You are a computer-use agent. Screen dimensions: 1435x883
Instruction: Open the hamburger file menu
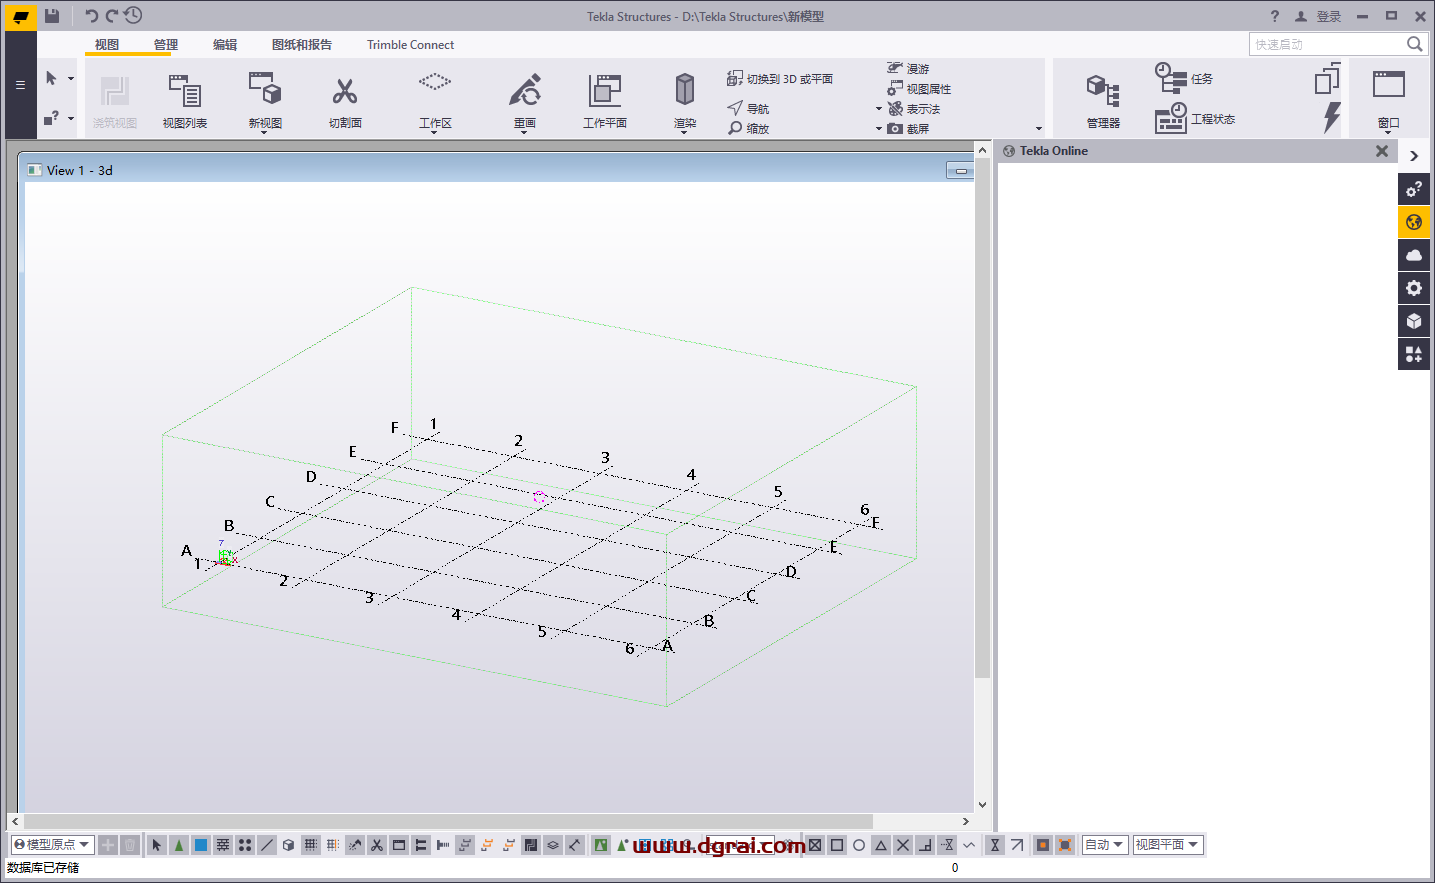coord(20,85)
